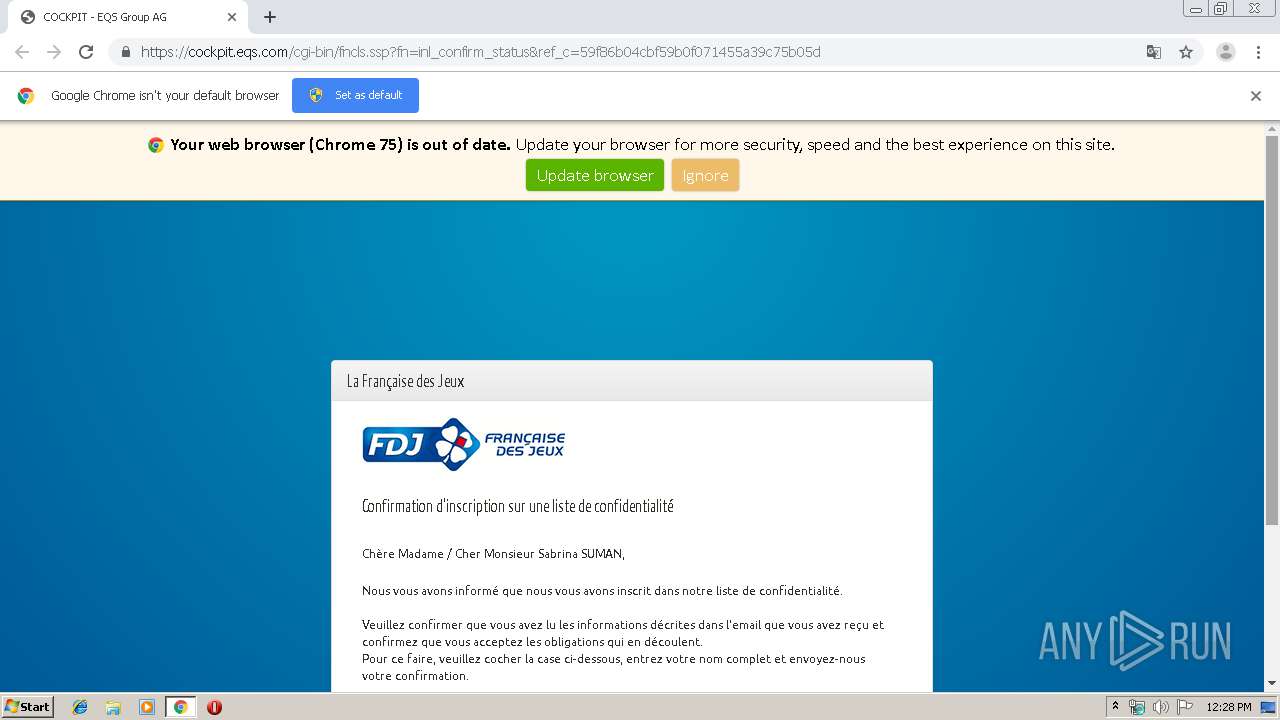1280x720 pixels.
Task: Open Windows Explorer folder in taskbar
Action: pyautogui.click(x=113, y=707)
